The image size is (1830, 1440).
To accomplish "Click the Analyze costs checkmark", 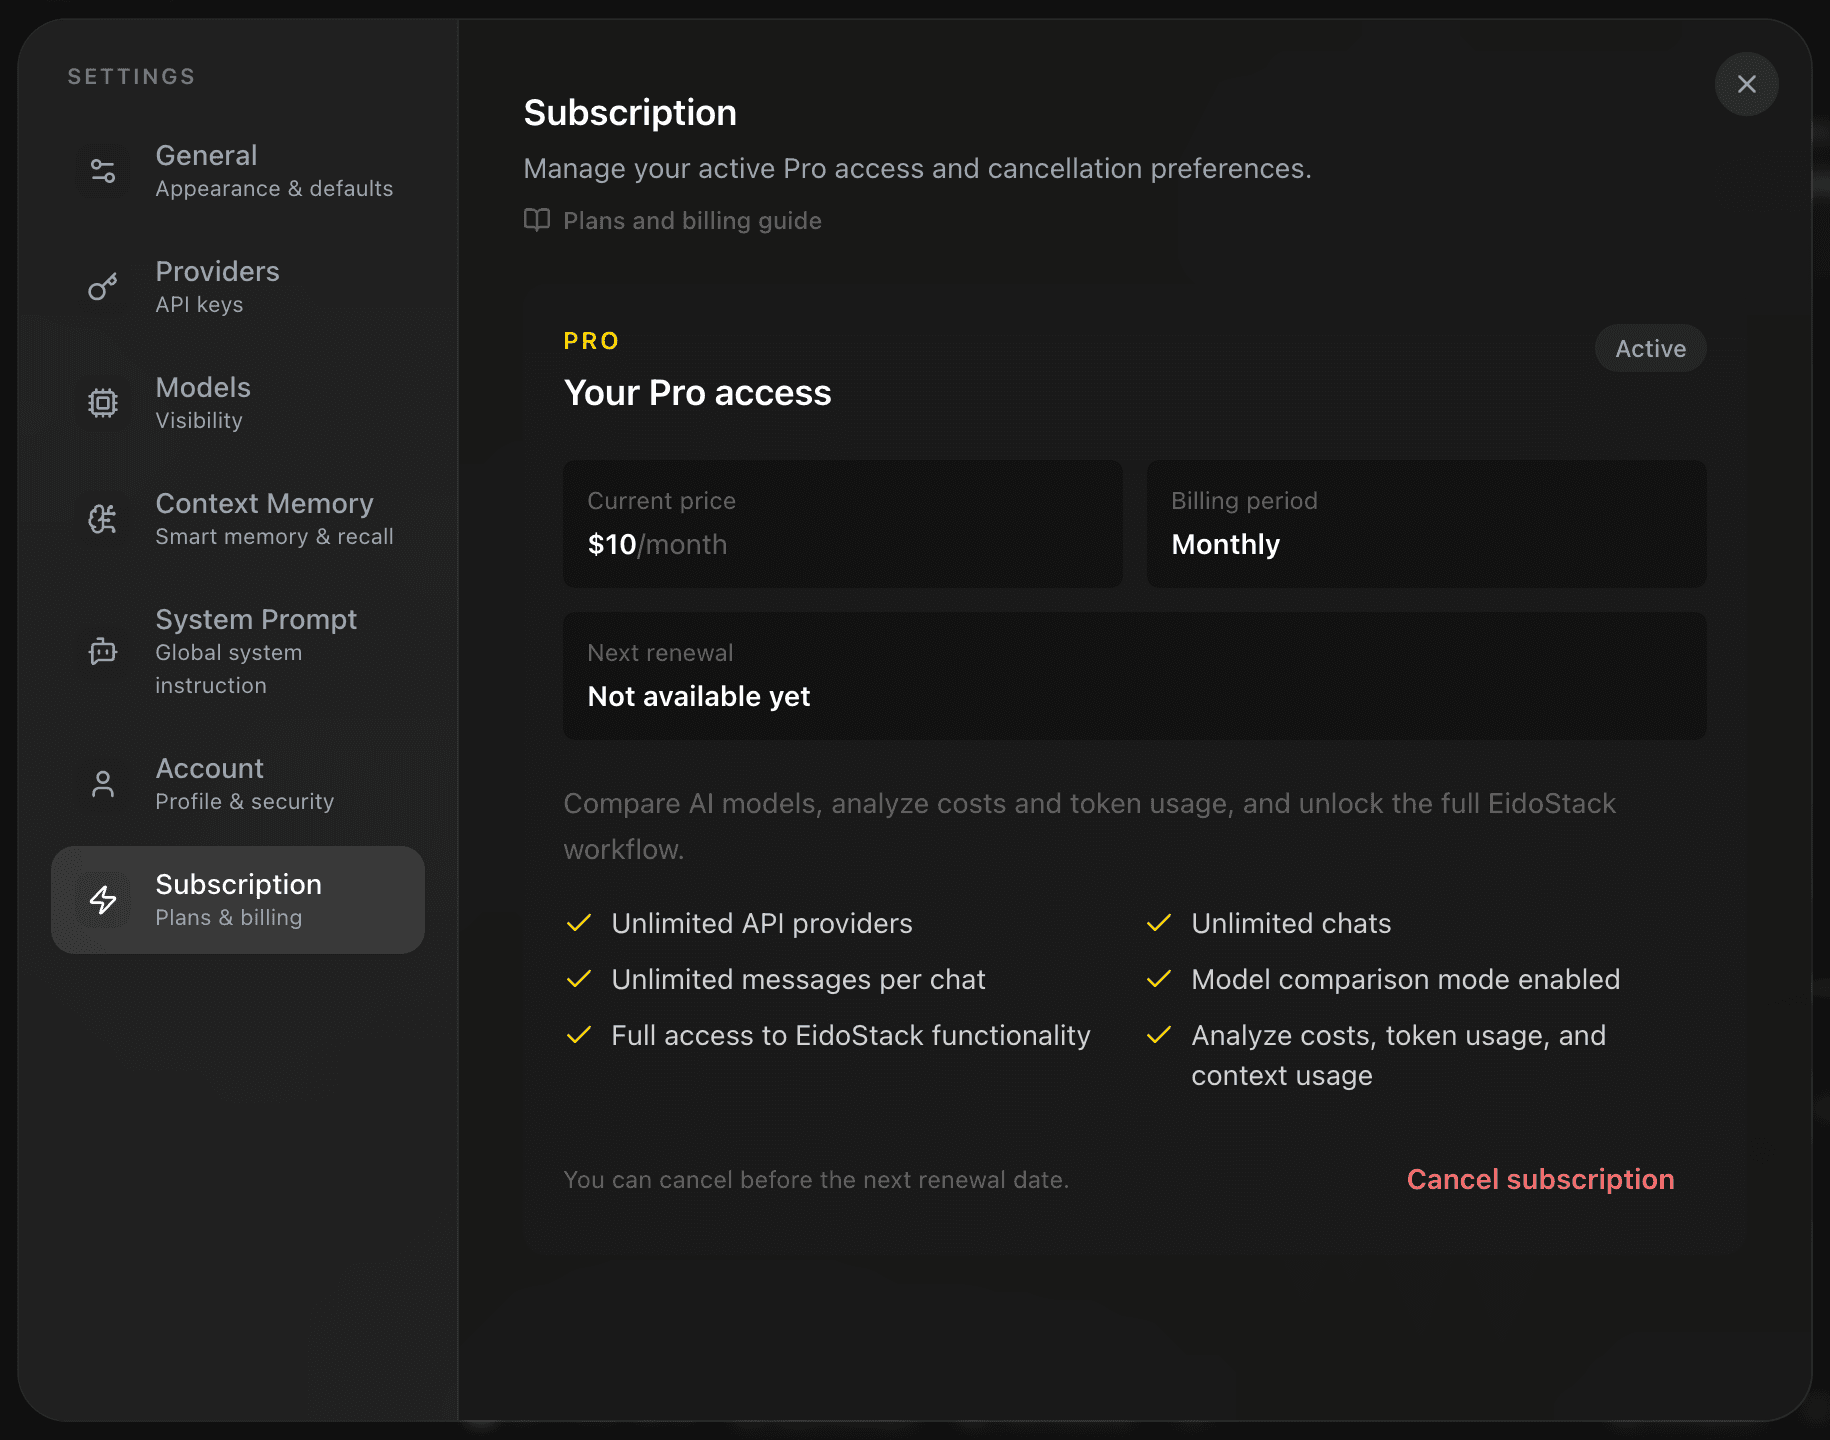I will click(x=1159, y=1035).
